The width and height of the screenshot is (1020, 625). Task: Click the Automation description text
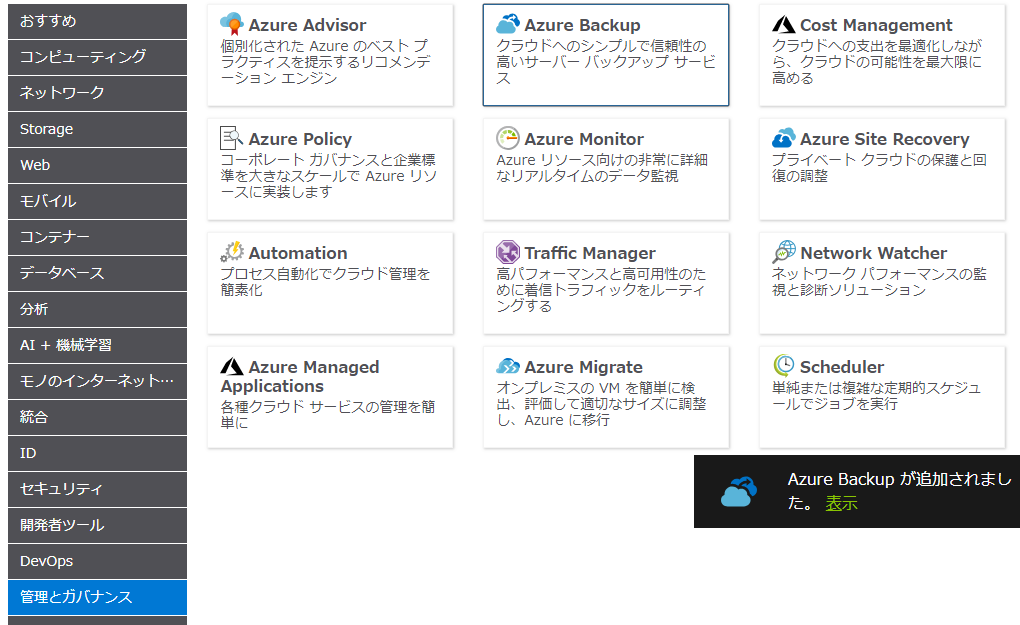pyautogui.click(x=325, y=282)
